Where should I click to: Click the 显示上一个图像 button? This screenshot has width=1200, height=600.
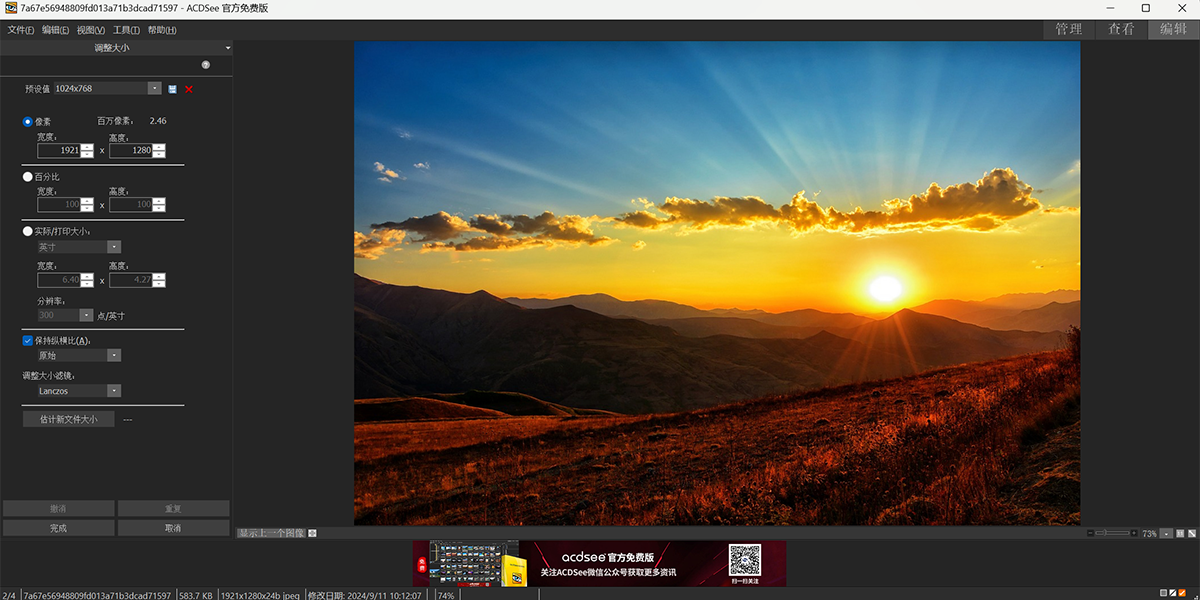[271, 533]
